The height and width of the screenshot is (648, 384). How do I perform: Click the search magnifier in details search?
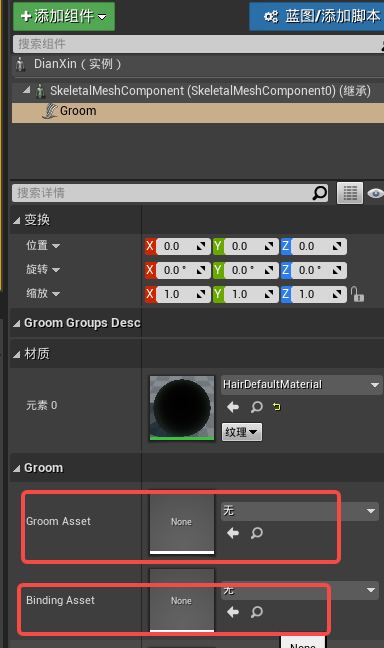[x=320, y=193]
